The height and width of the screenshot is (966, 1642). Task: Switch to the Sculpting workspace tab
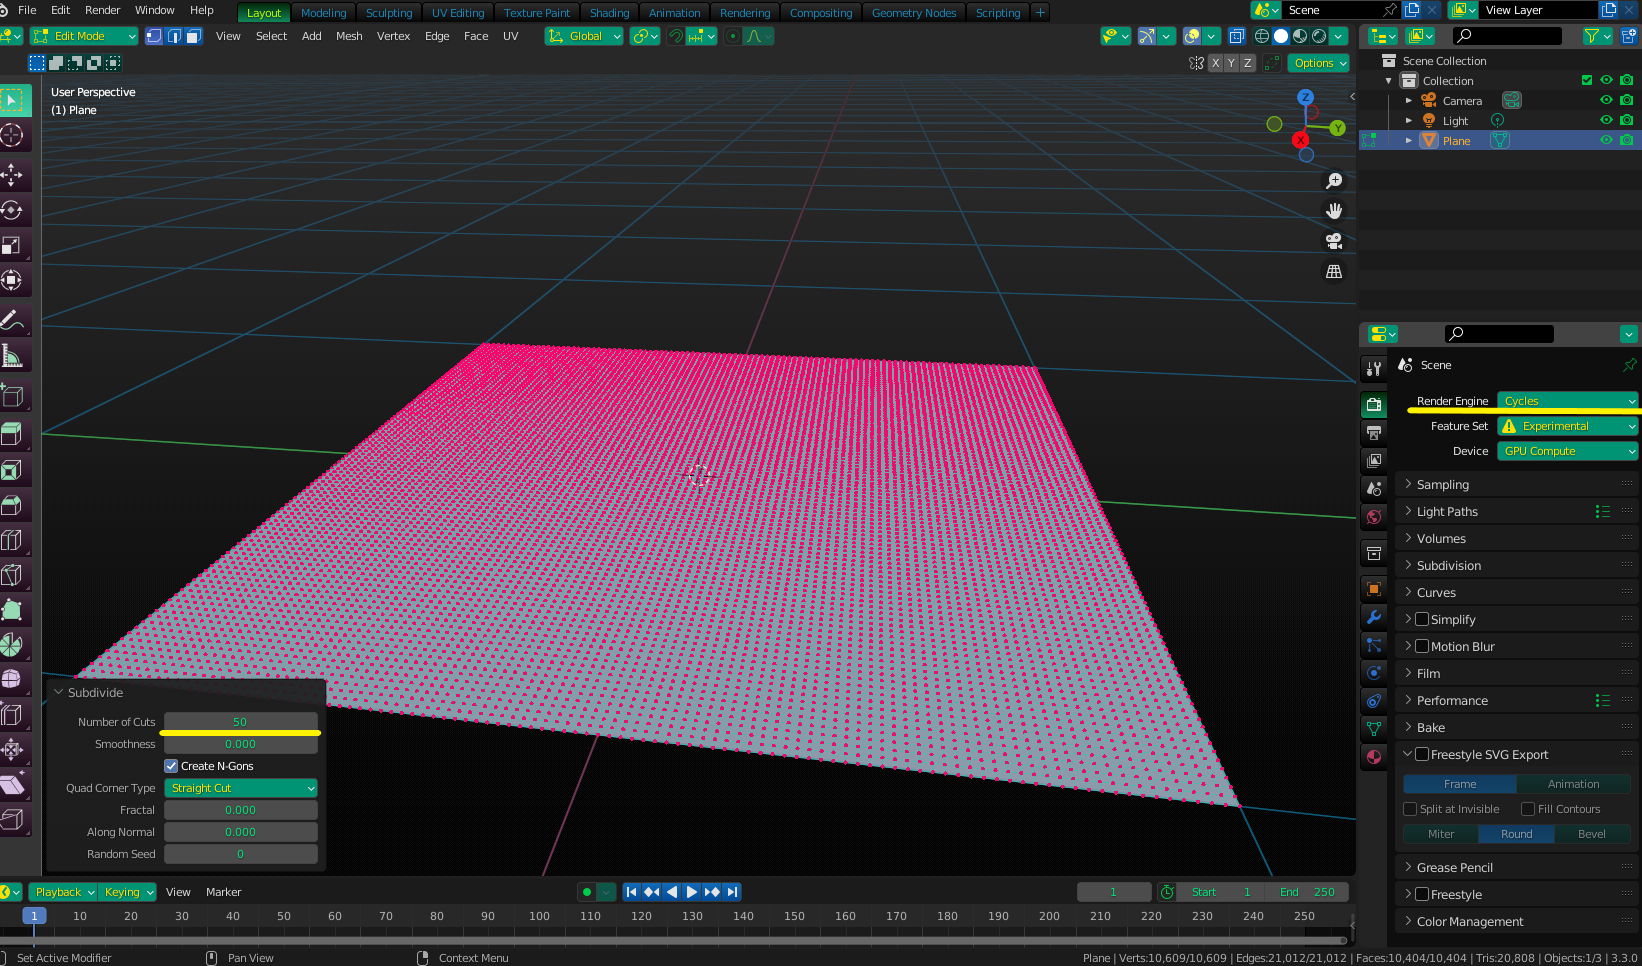click(389, 13)
